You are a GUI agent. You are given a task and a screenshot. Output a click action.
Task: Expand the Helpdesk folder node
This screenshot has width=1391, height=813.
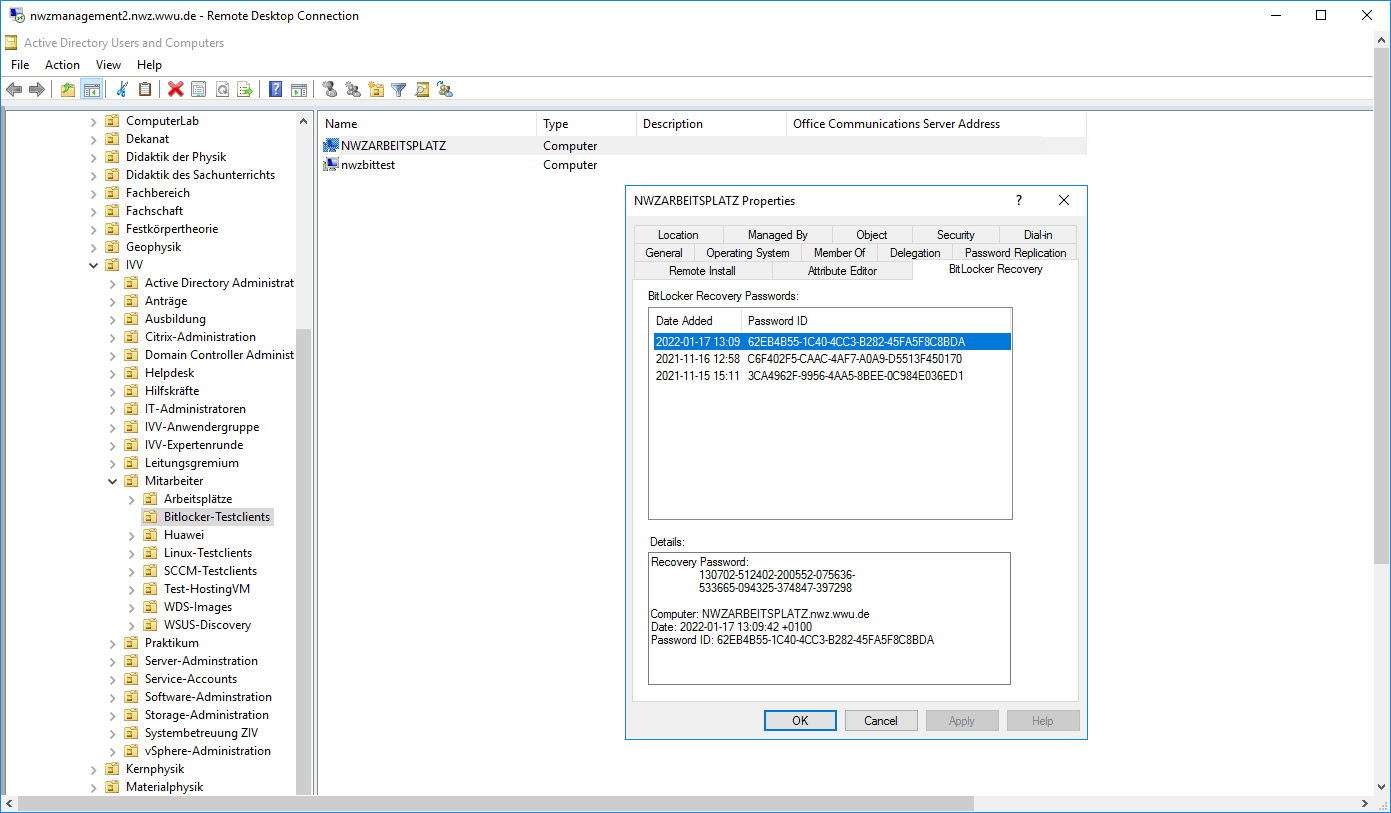pyautogui.click(x=113, y=373)
